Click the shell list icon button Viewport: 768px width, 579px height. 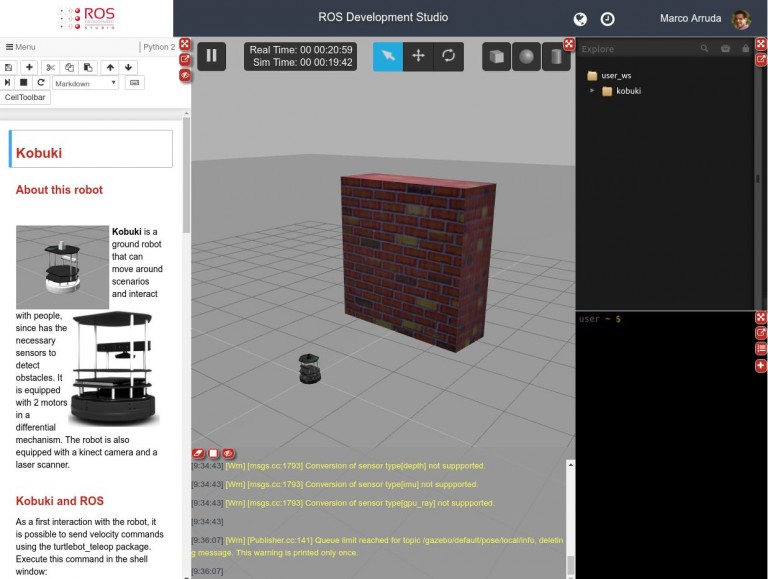click(761, 349)
